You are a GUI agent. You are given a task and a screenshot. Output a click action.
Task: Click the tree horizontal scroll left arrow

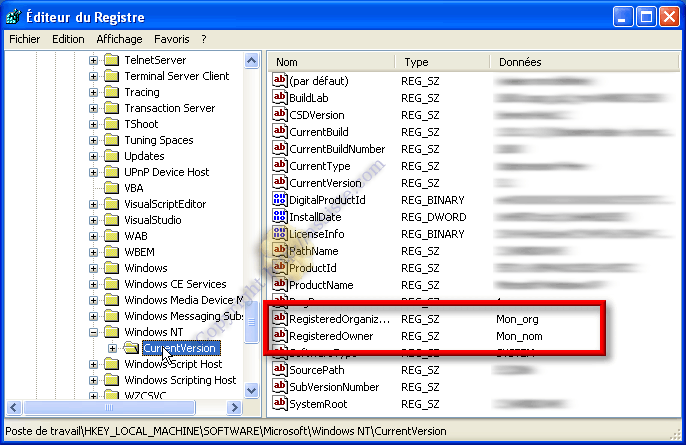point(14,407)
